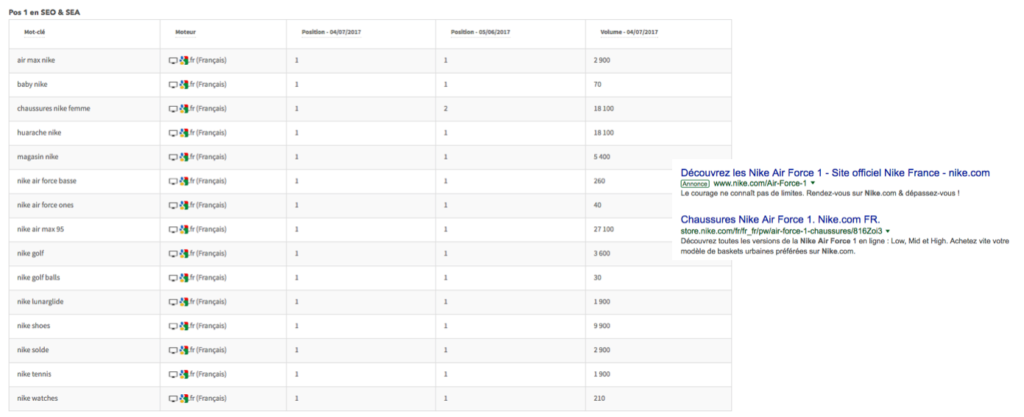Image resolution: width=1024 pixels, height=417 pixels.
Task: Click the Google icon in the nike shoes row
Action: coord(184,326)
